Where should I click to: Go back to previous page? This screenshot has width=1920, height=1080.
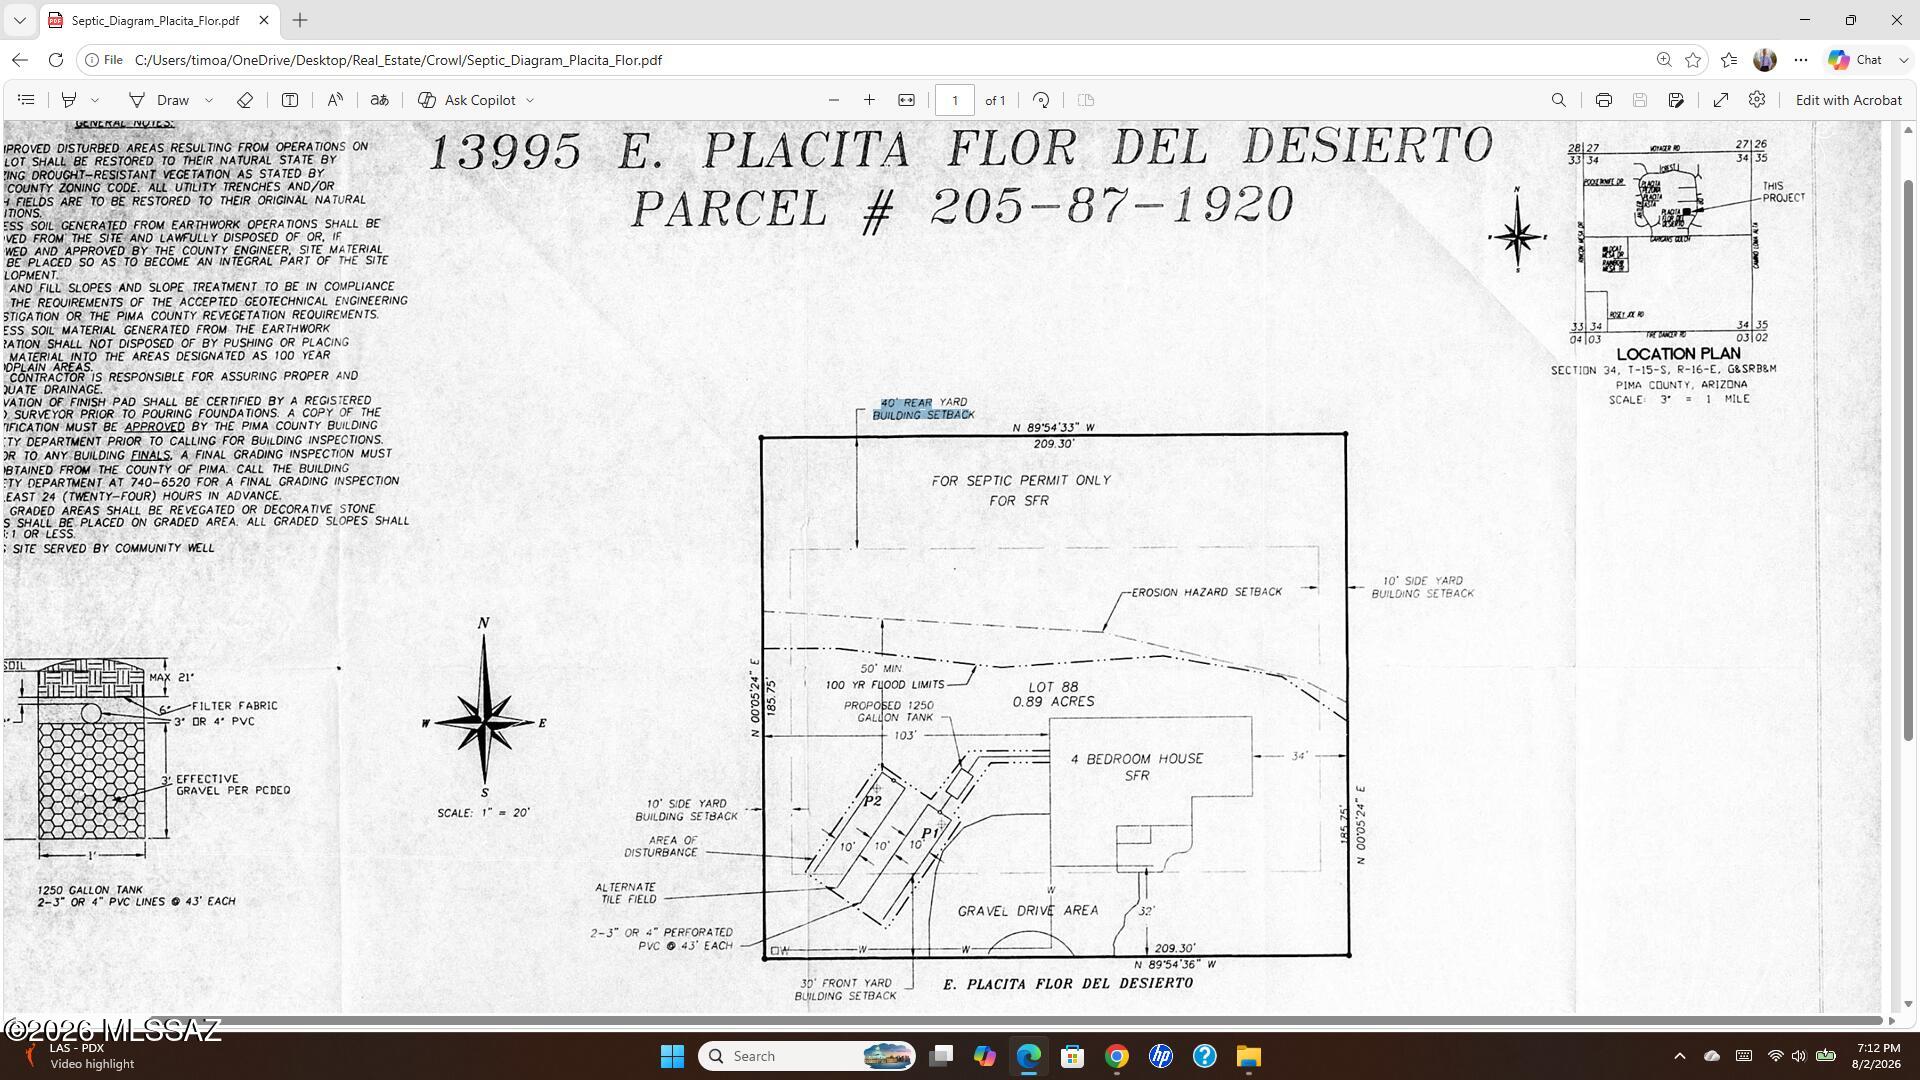click(x=20, y=60)
